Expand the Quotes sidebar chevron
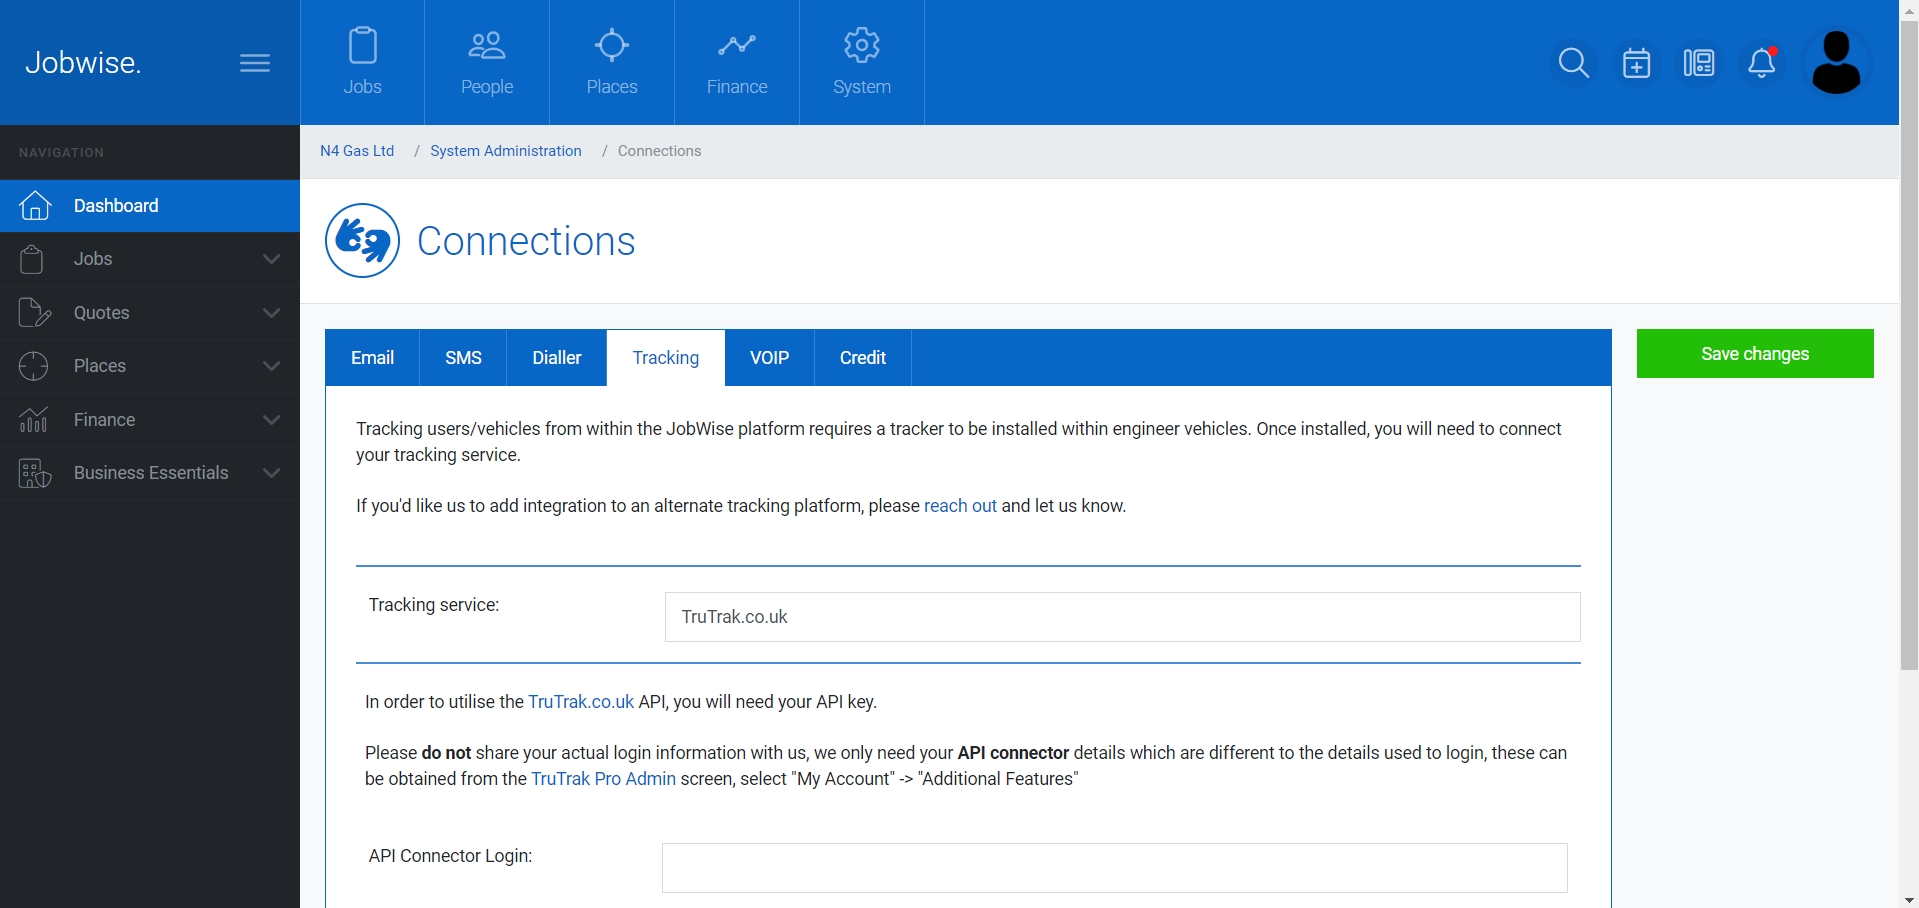 271,313
